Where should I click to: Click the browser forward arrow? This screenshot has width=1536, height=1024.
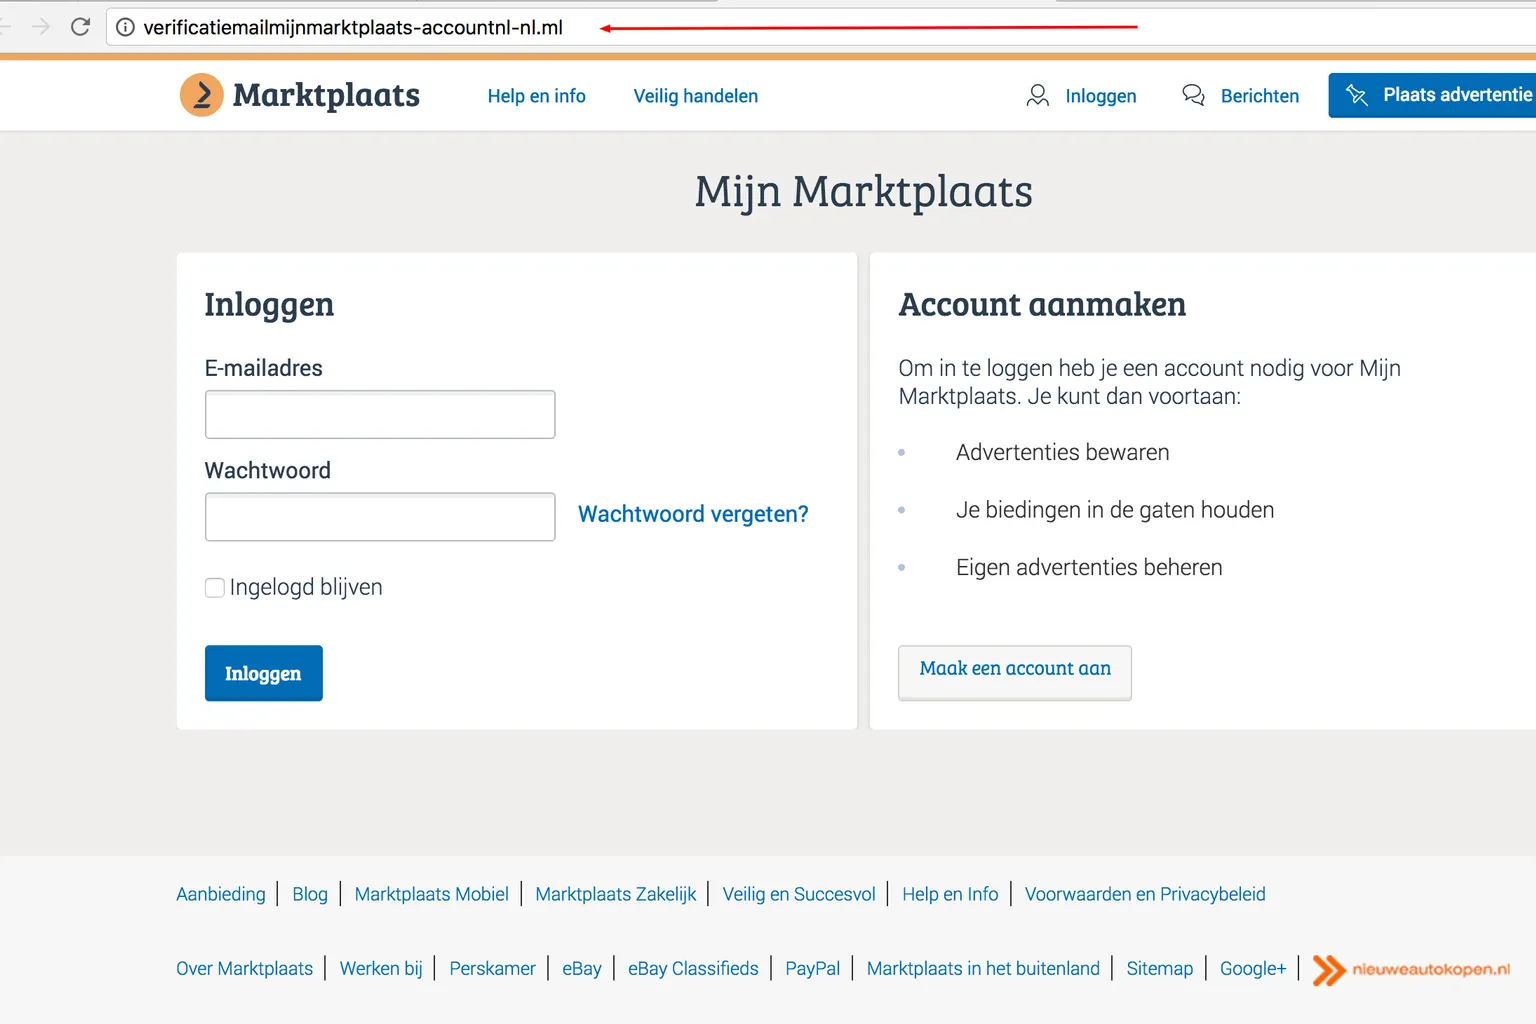pyautogui.click(x=41, y=27)
